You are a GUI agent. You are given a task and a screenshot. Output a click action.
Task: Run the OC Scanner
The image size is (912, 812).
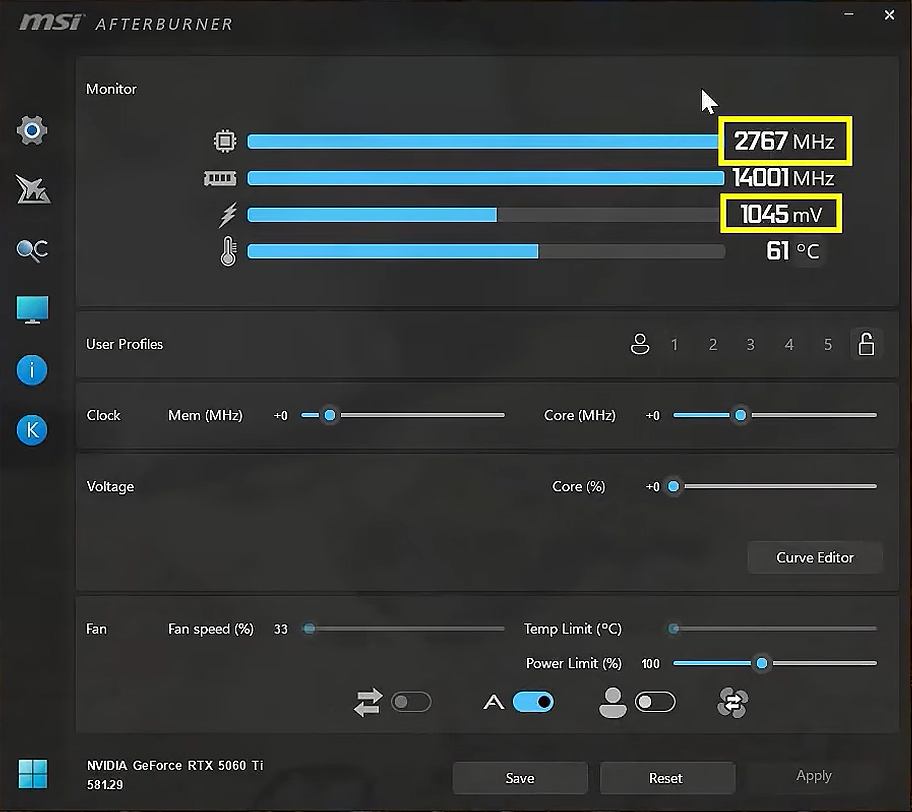[x=32, y=251]
